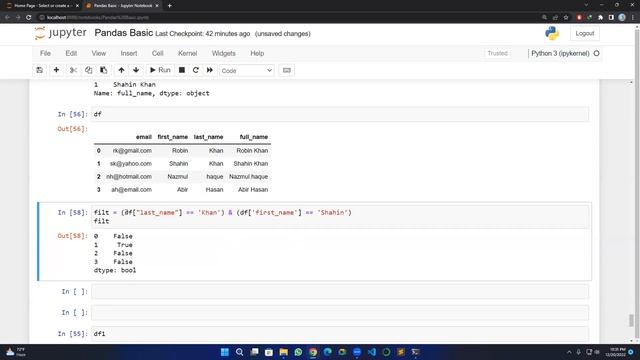The width and height of the screenshot is (640, 360).
Task: Click the full_name column header
Action: 253,137
